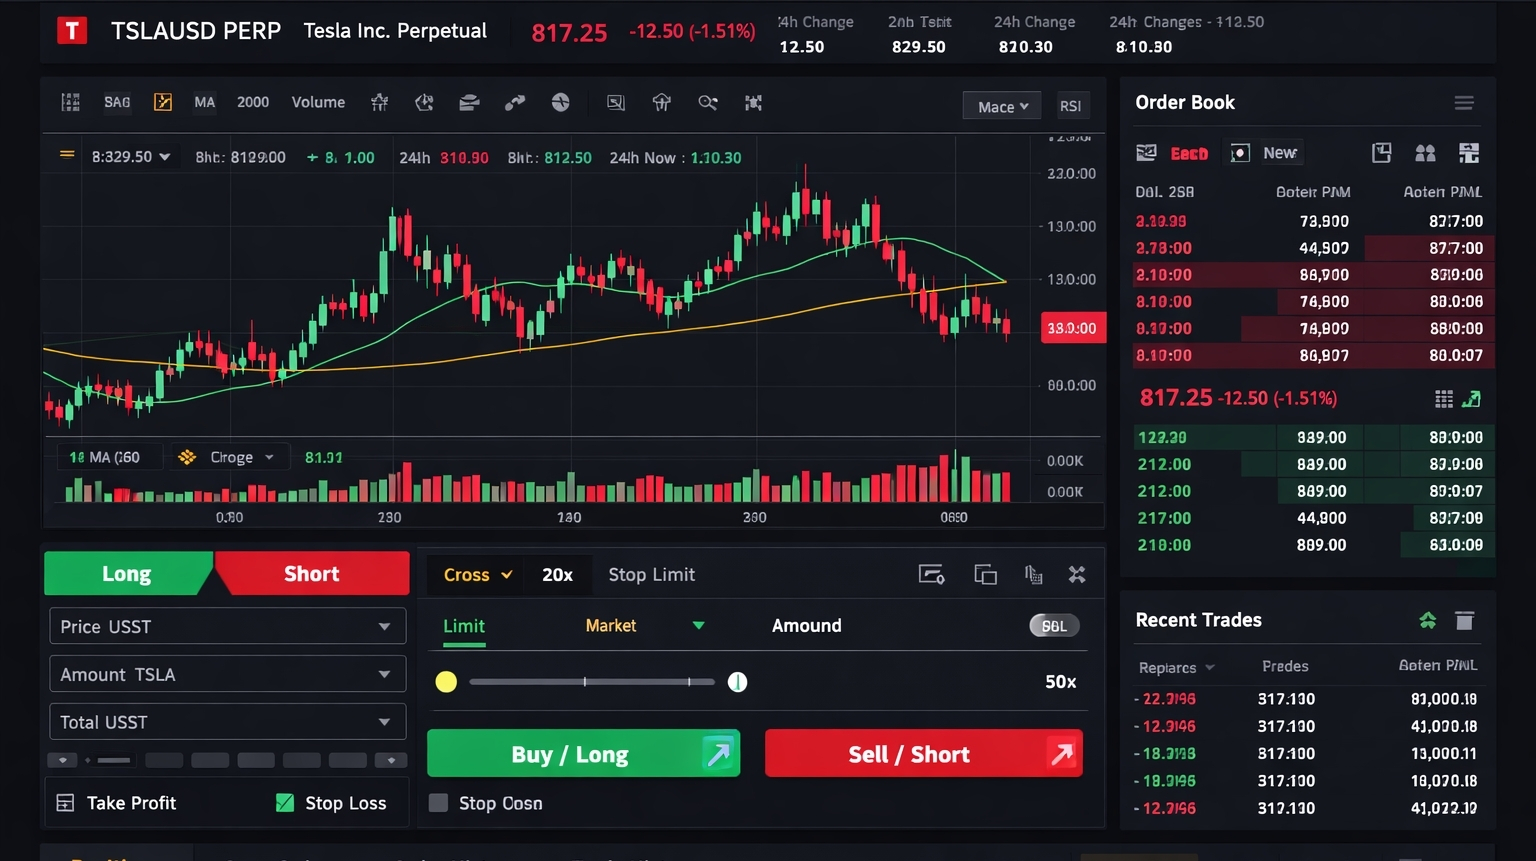Click the red Tesla logo icon
The width and height of the screenshot is (1536, 861).
[72, 31]
